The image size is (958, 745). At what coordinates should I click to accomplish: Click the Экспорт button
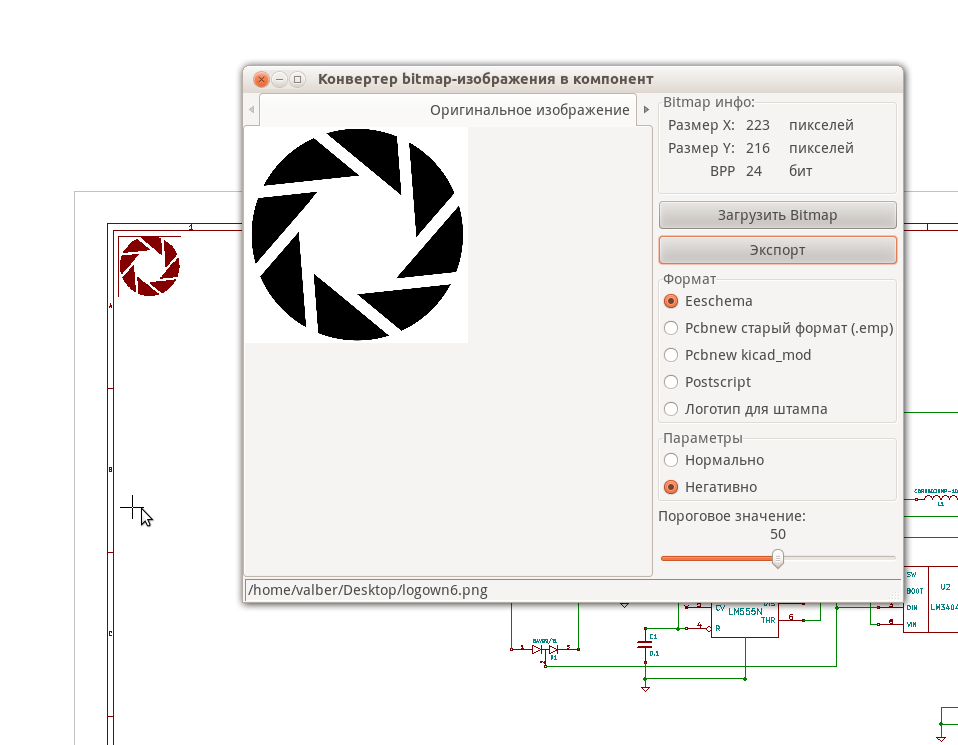777,249
